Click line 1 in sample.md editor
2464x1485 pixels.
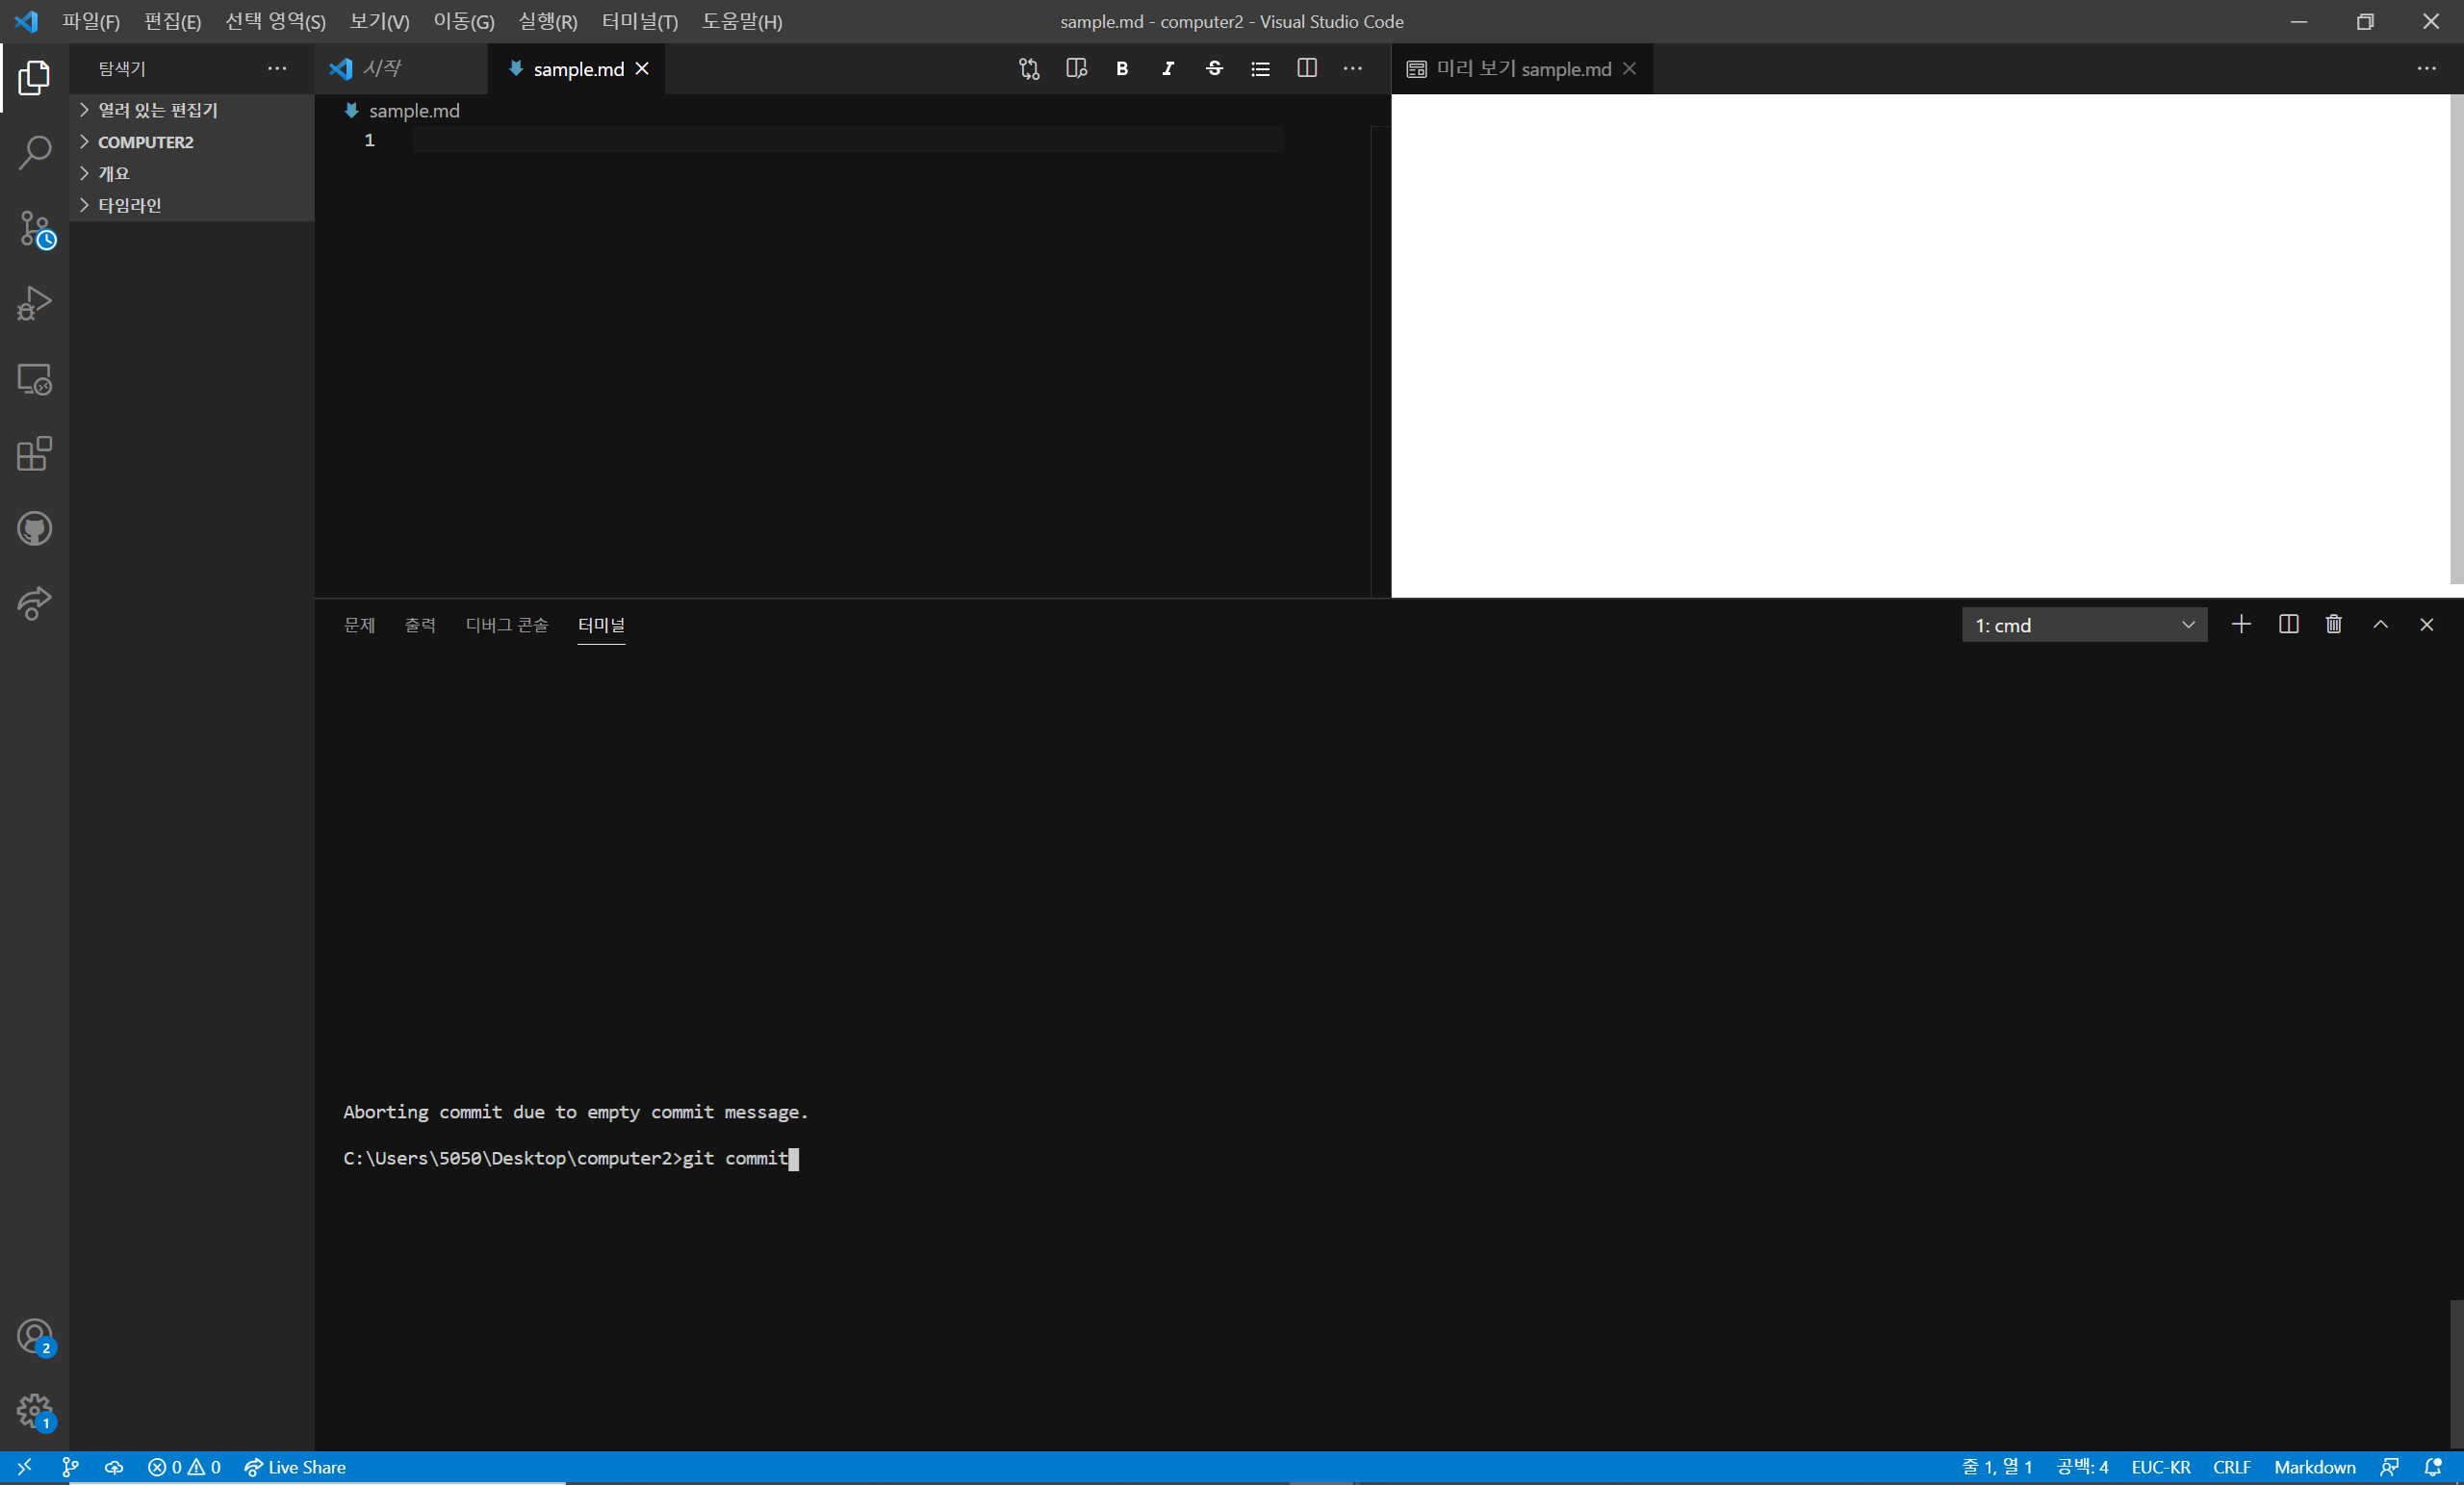[x=848, y=140]
